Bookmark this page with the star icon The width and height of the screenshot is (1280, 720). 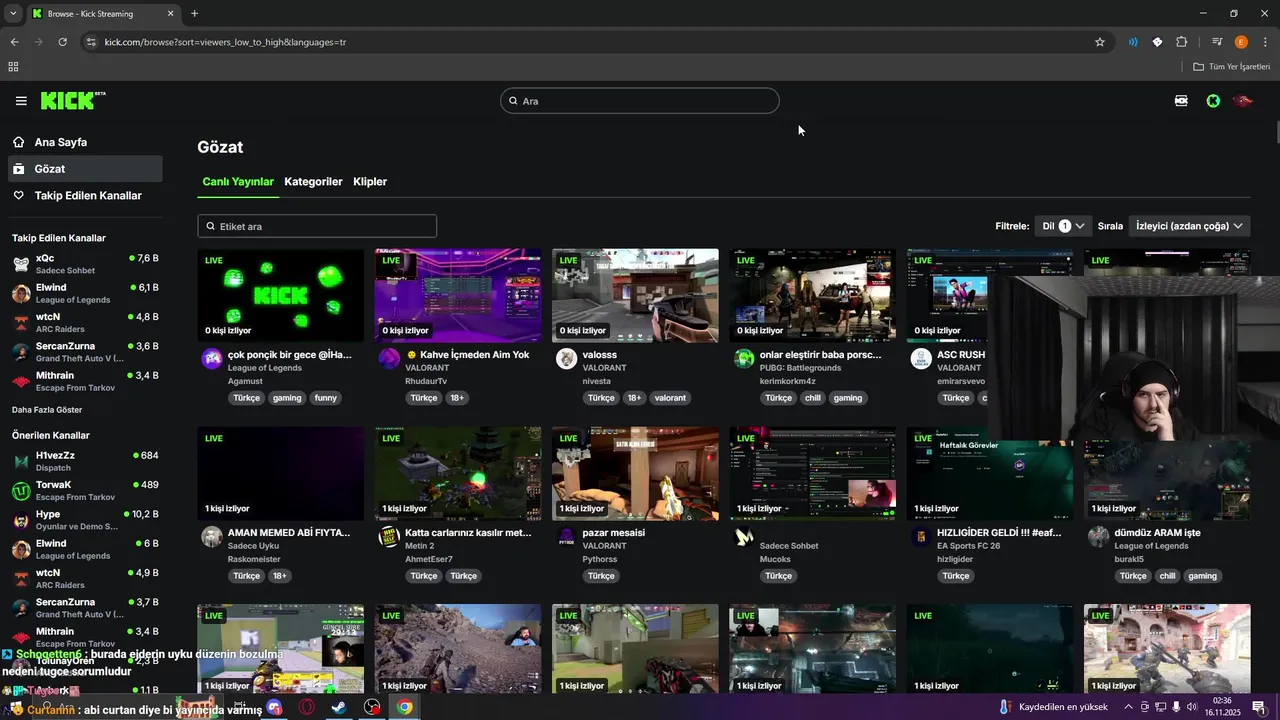(1100, 42)
